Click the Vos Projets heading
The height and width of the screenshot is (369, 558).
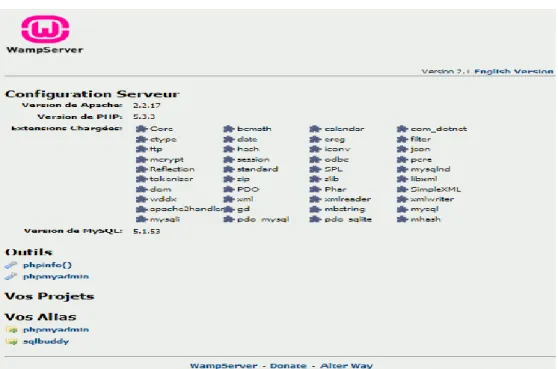coord(49,296)
